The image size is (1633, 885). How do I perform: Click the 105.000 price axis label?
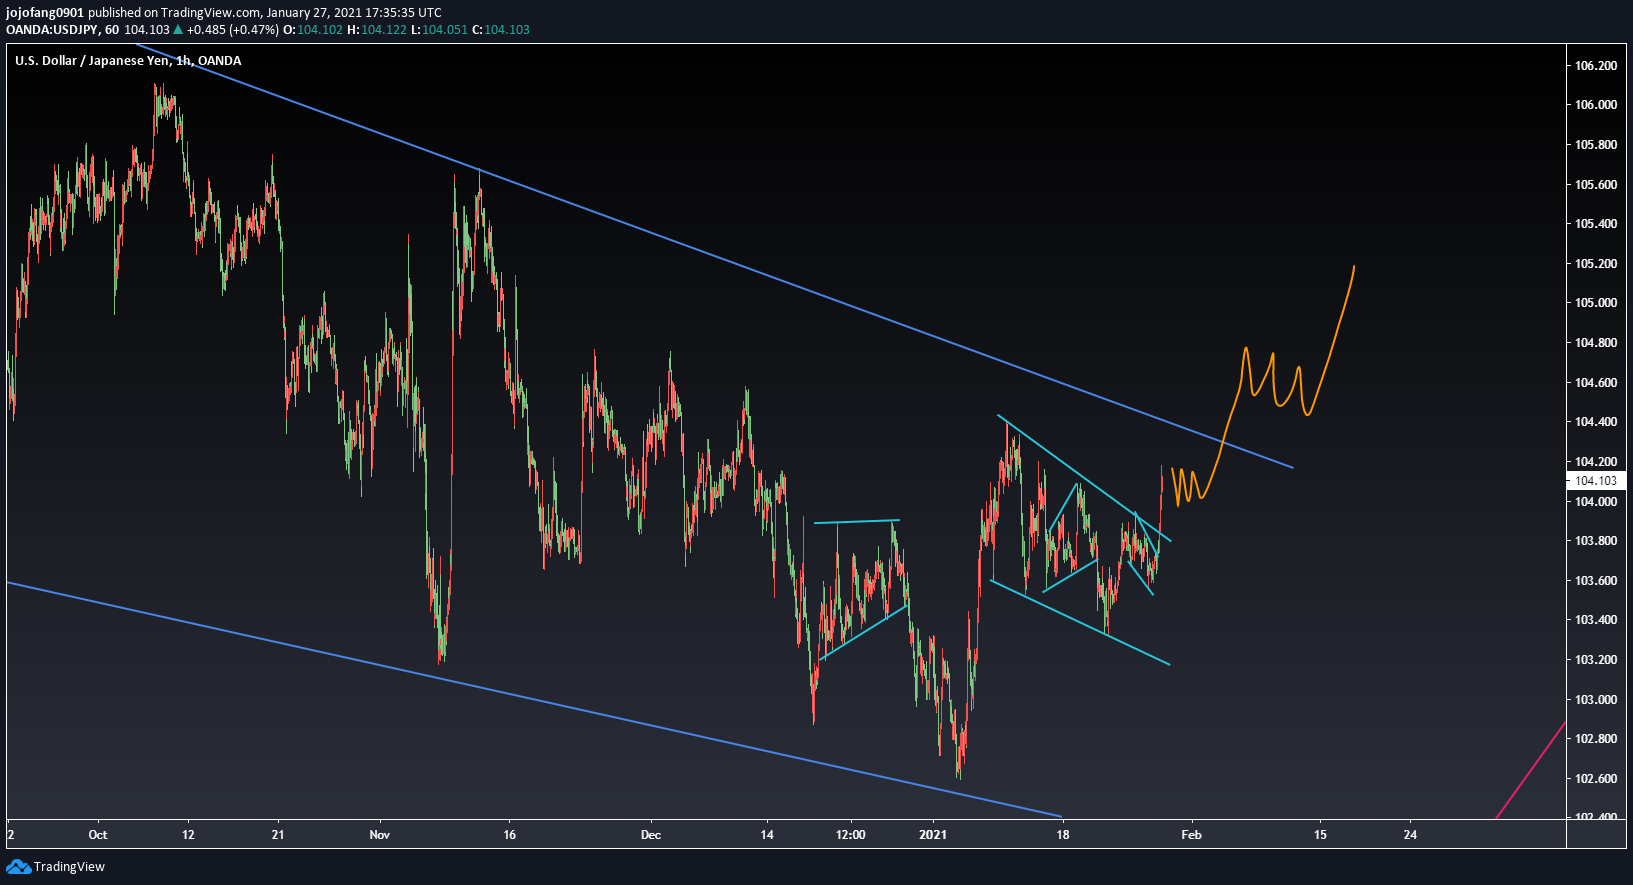(x=1596, y=303)
